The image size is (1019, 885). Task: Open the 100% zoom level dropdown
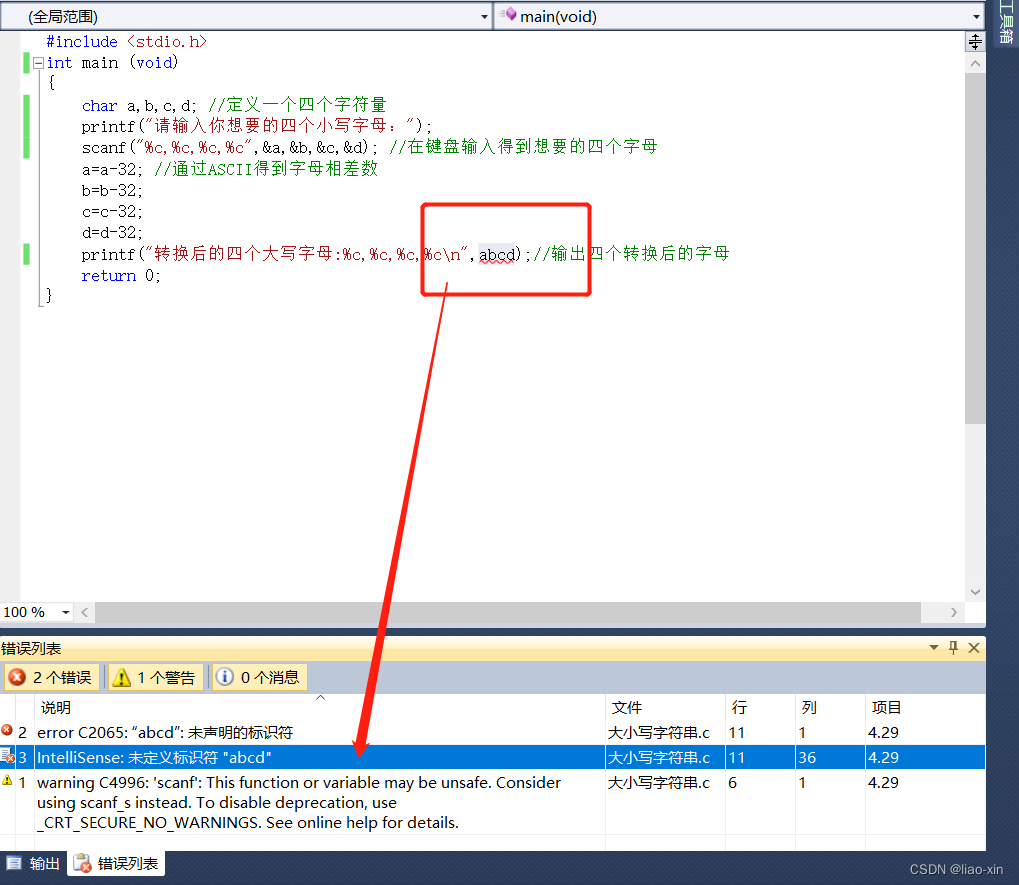65,611
